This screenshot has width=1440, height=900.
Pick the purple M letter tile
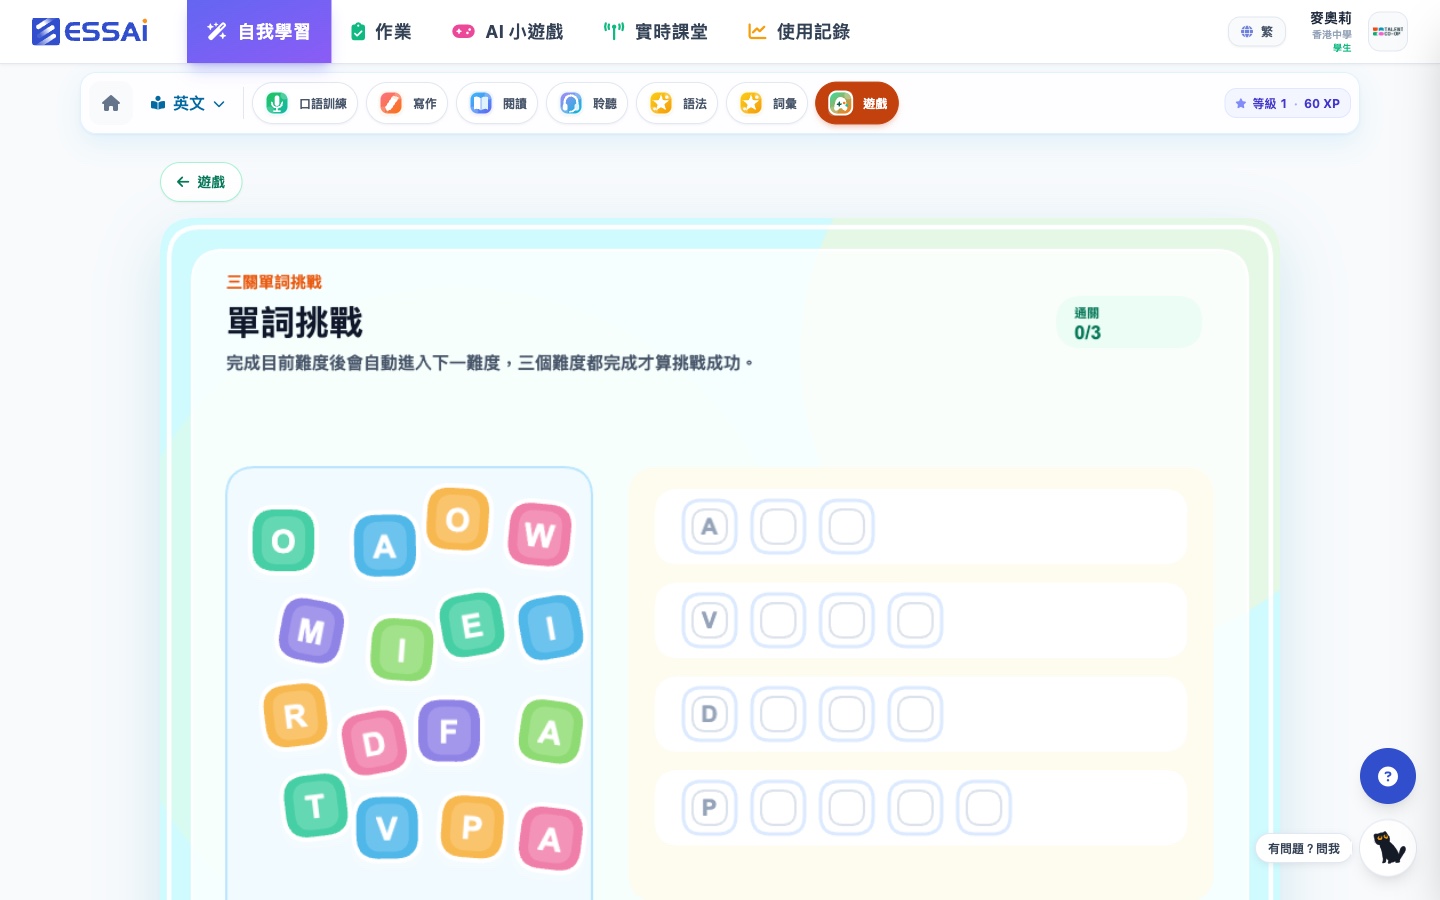[x=311, y=631]
